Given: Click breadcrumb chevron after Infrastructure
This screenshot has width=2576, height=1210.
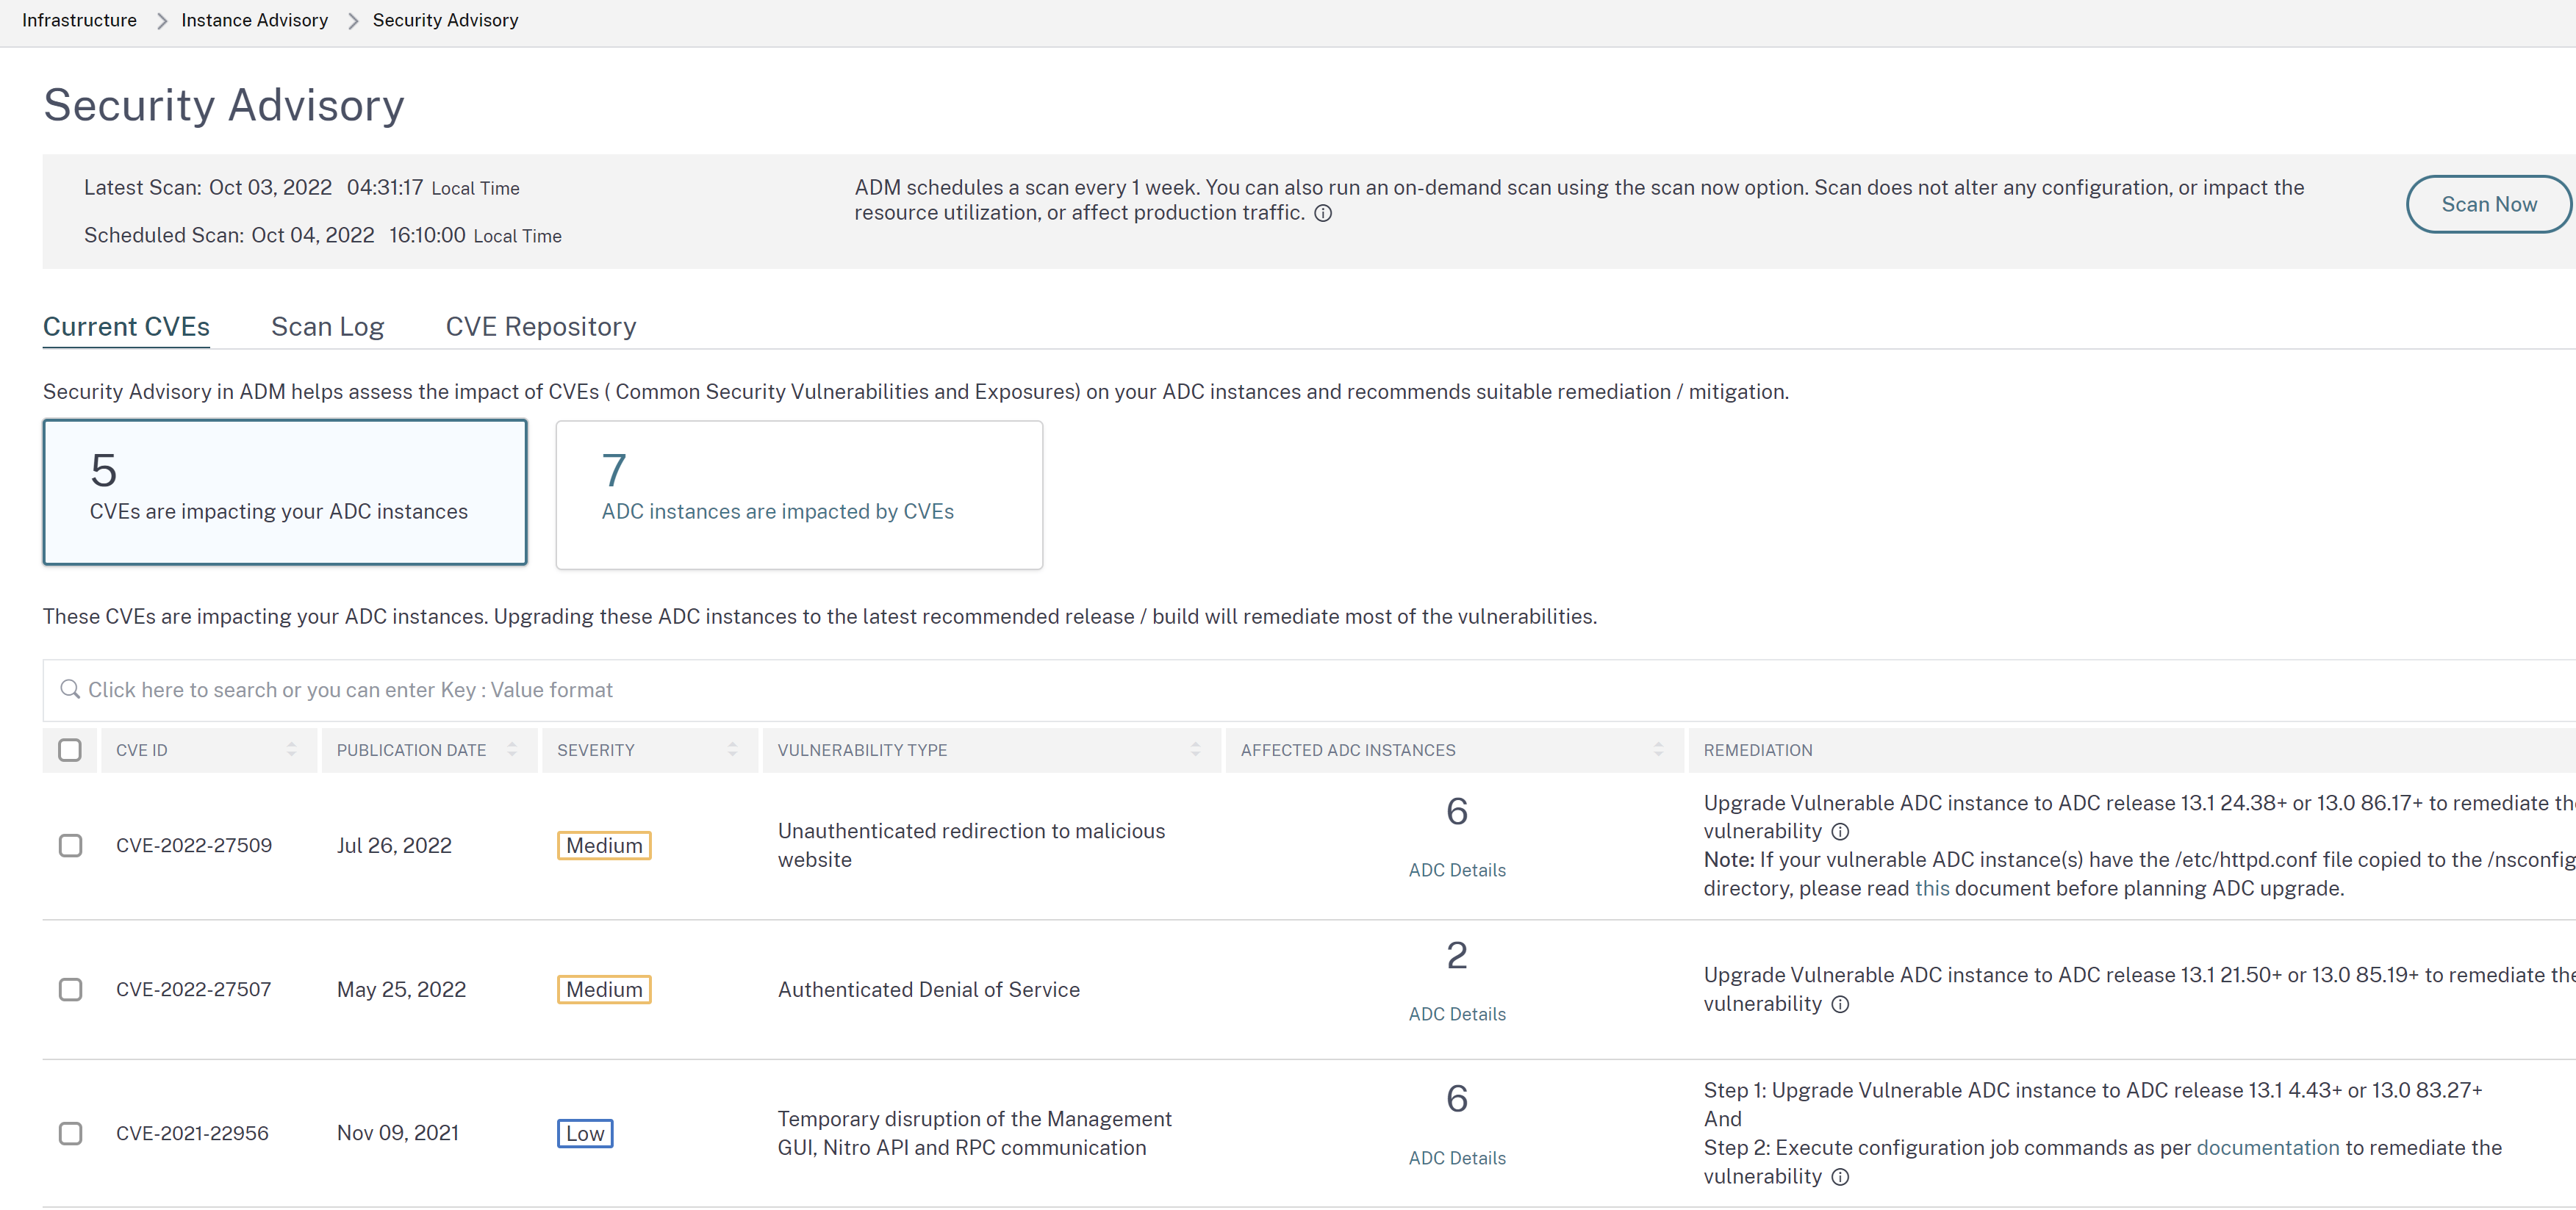Looking at the screenshot, I should 161,21.
